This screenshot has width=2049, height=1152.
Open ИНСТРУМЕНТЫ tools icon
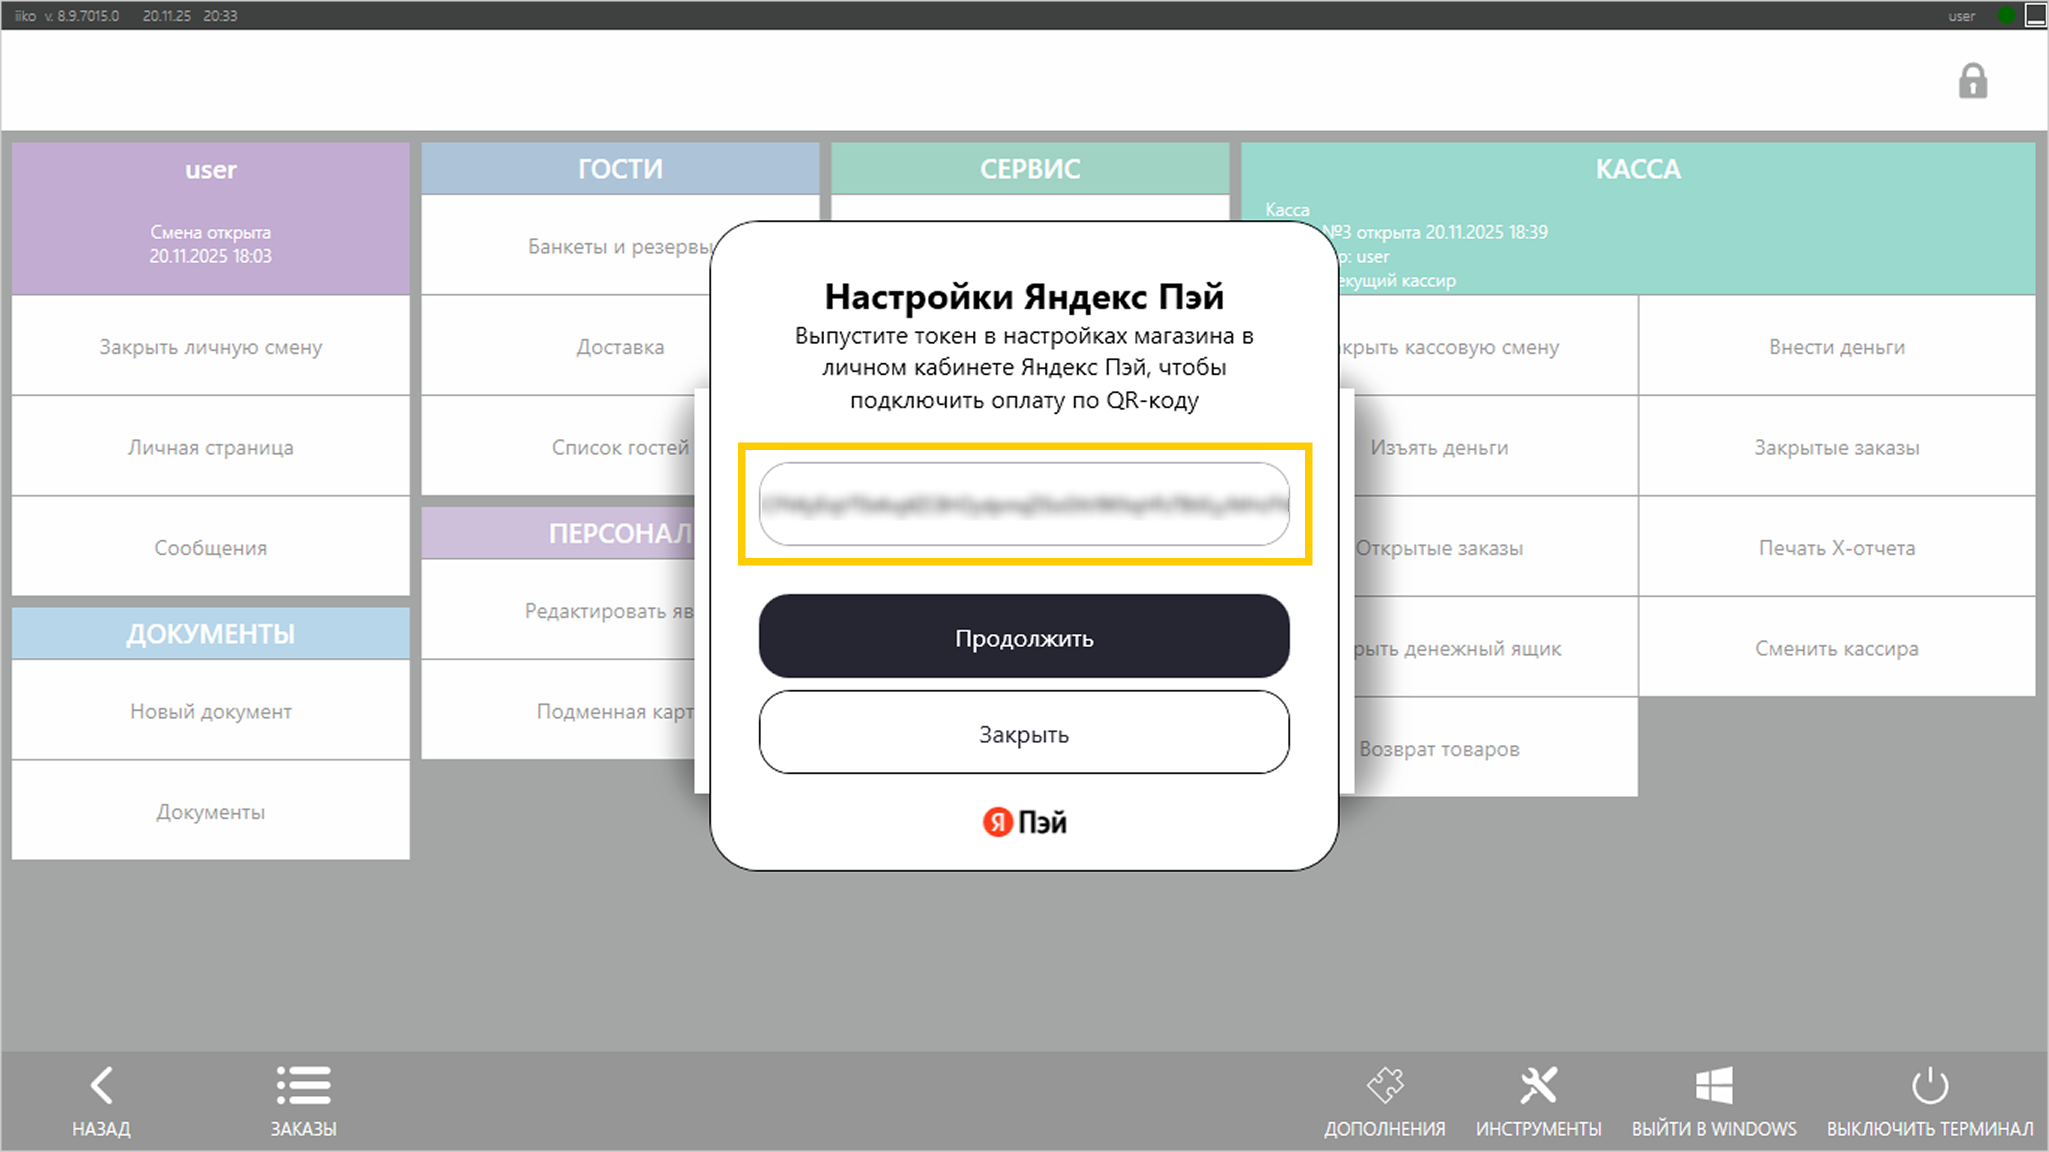tap(1538, 1086)
